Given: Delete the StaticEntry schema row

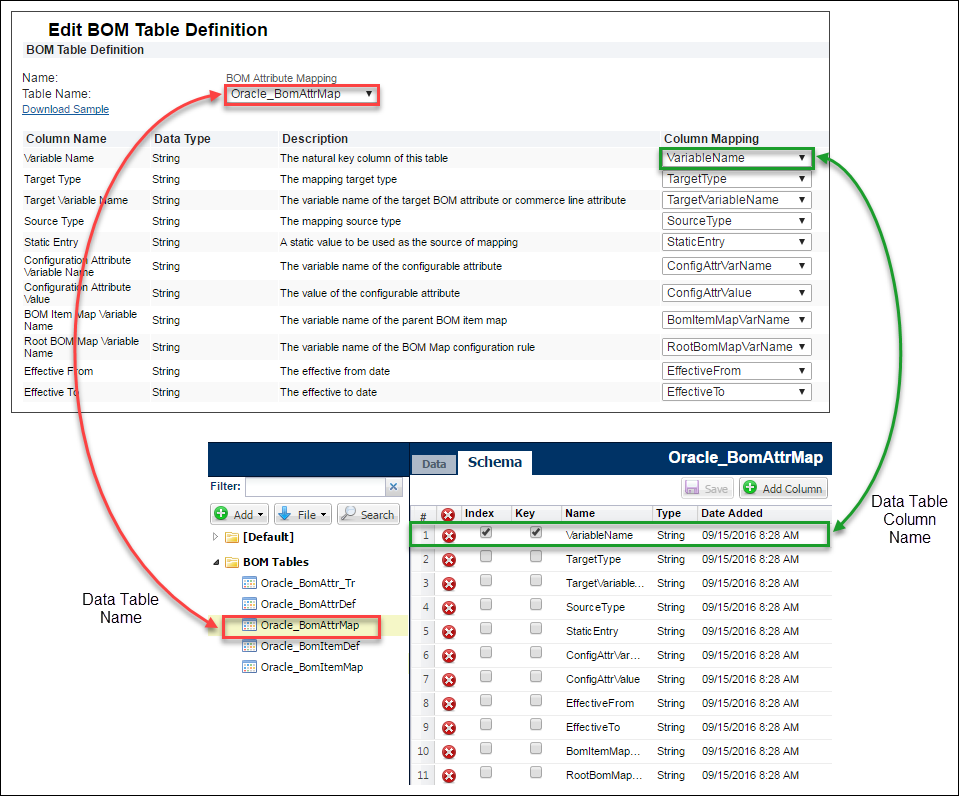Looking at the screenshot, I should coord(447,631).
